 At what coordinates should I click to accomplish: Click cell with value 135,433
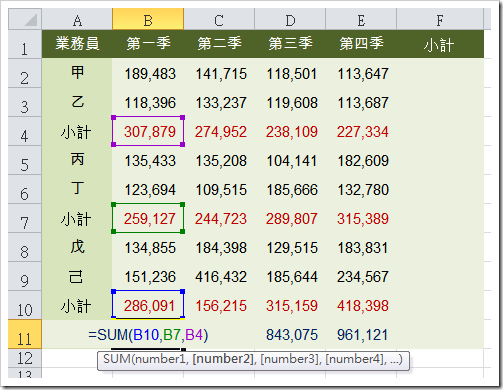click(148, 160)
